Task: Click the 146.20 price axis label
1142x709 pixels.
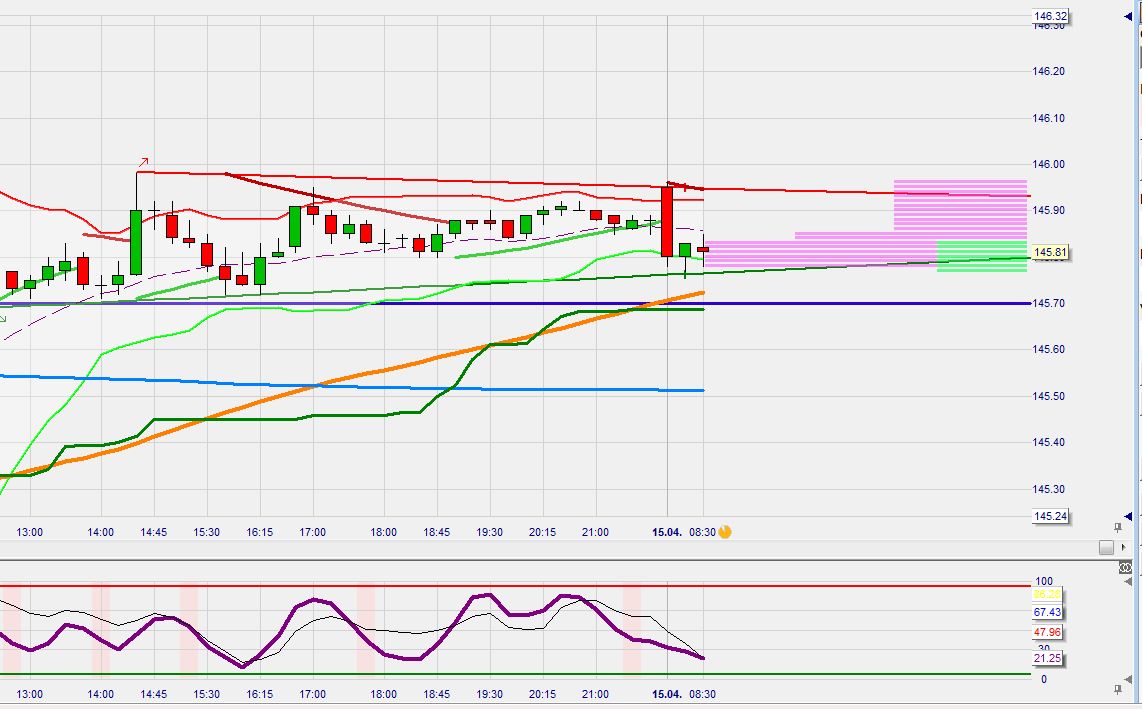Action: 1048,71
